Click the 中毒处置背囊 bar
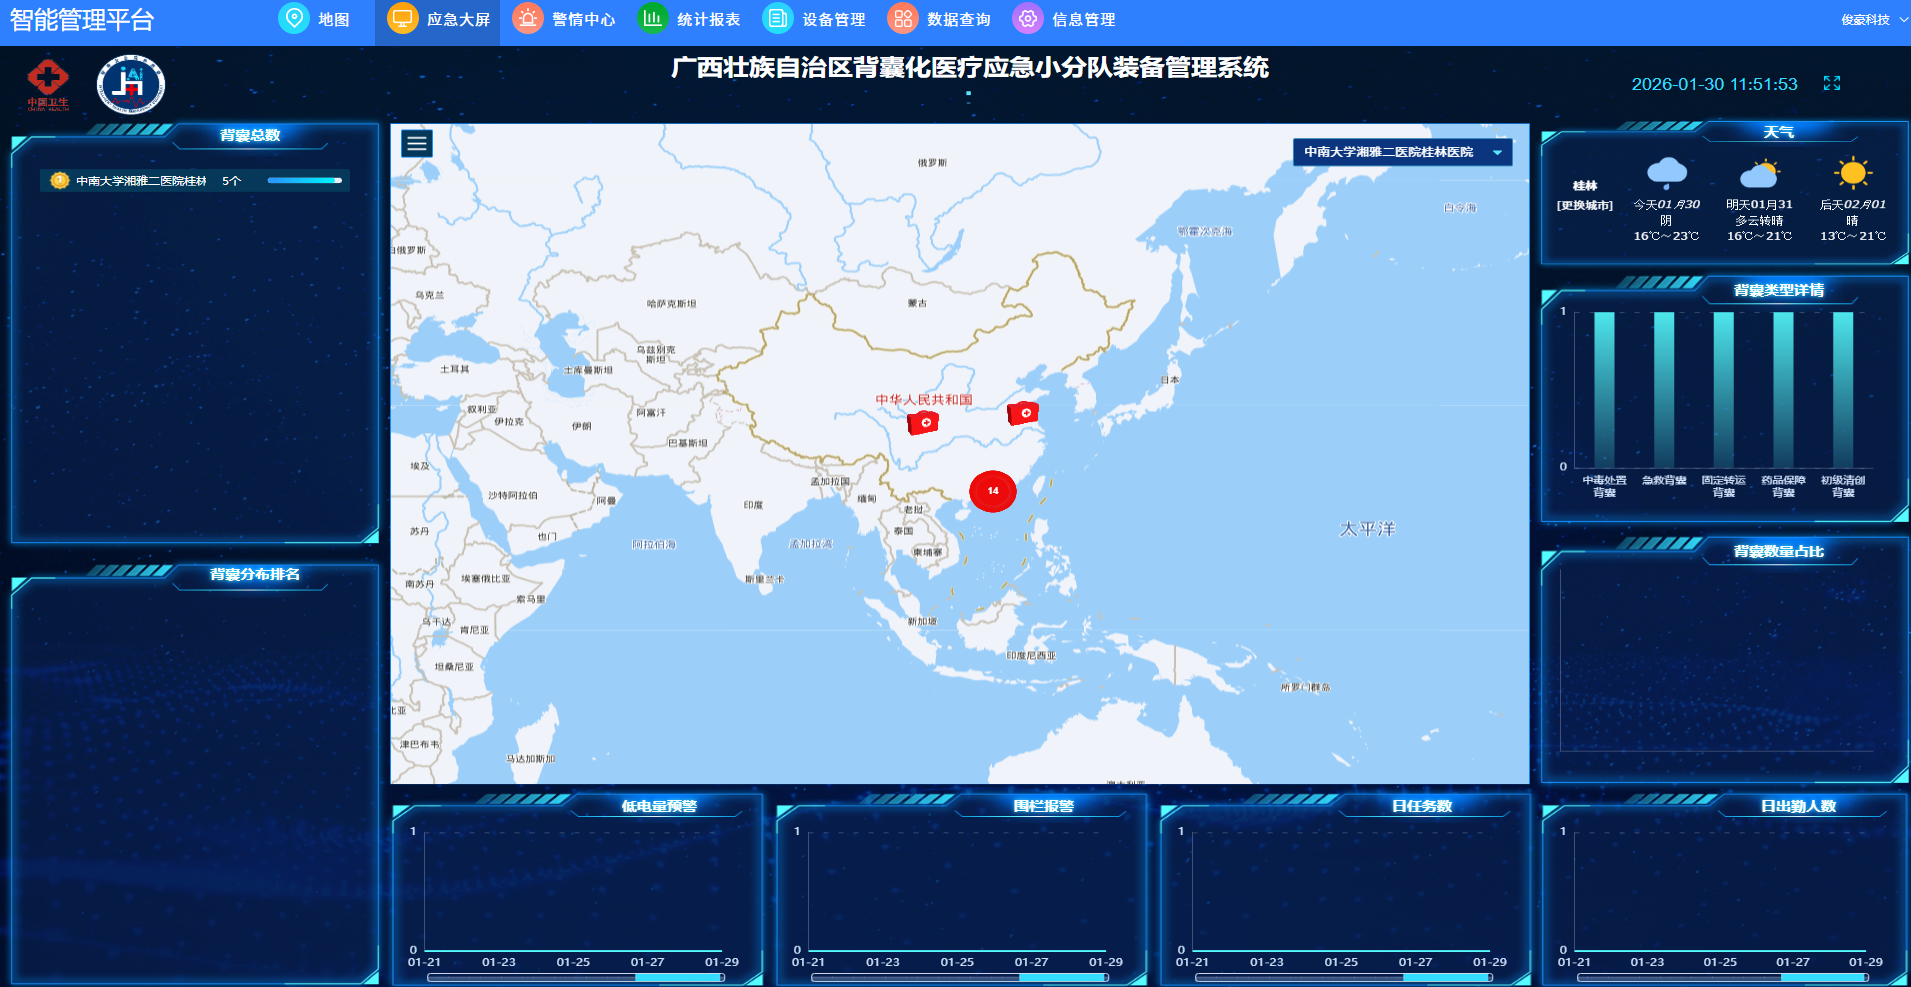Image resolution: width=1911 pixels, height=987 pixels. tap(1604, 390)
